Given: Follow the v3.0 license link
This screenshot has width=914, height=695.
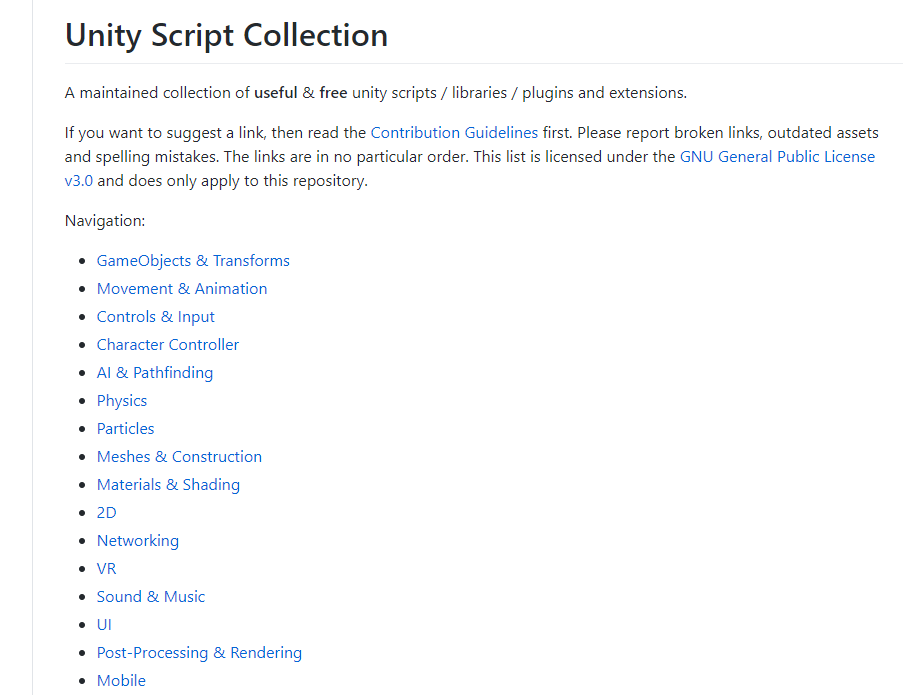Looking at the screenshot, I should pos(79,181).
